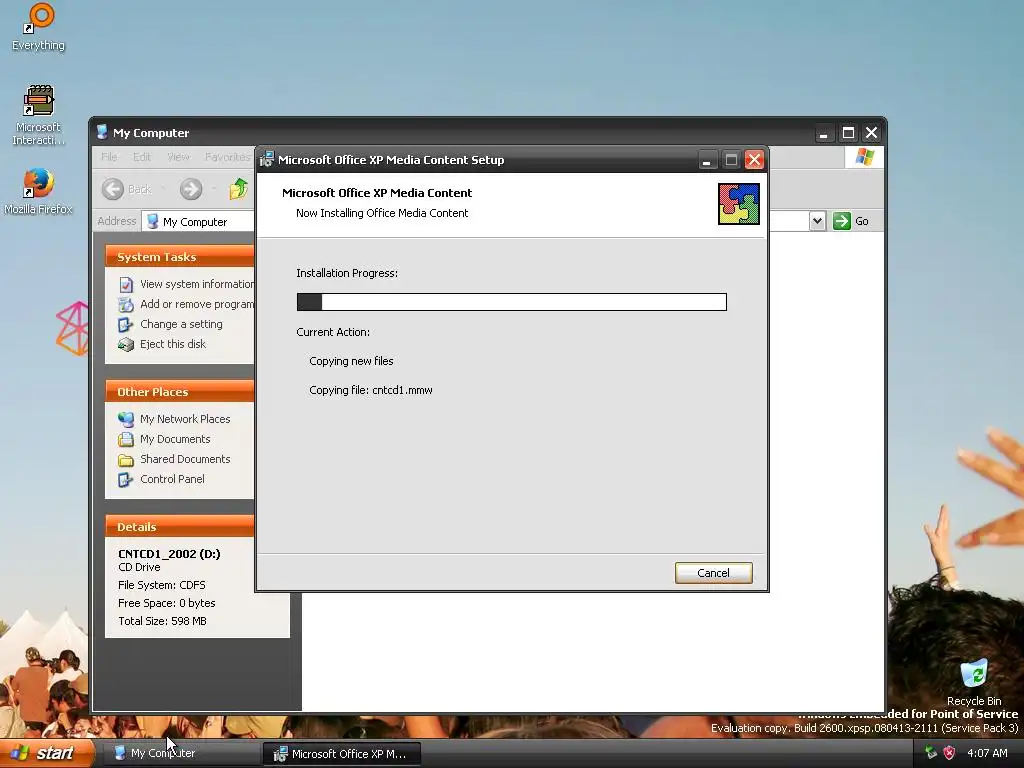The height and width of the screenshot is (768, 1024).
Task: Select 'Copying file: cntcd1.mmw' text
Action: coord(371,391)
